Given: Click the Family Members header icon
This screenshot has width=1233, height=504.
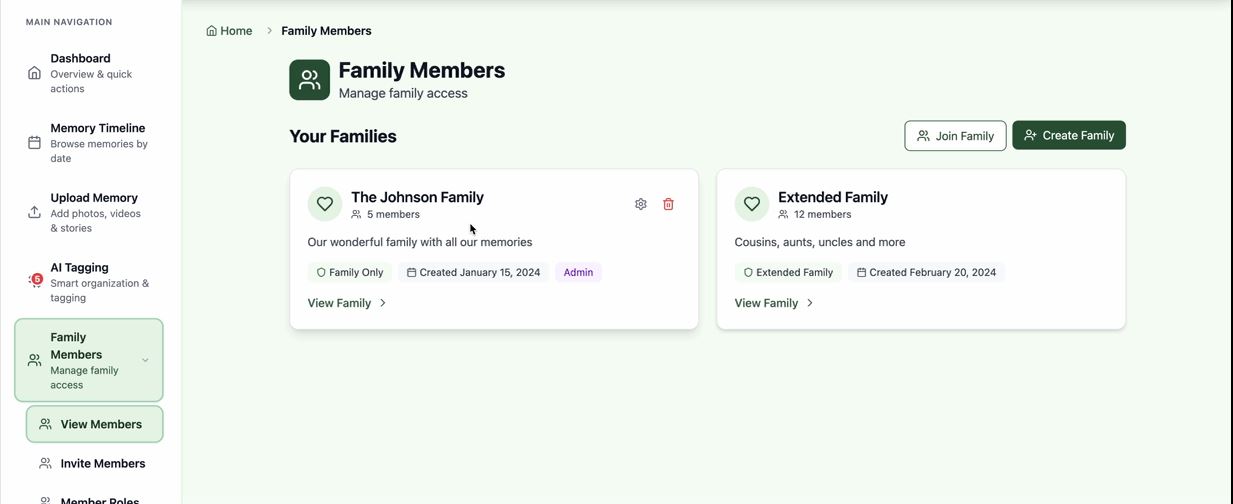Looking at the screenshot, I should click(x=310, y=80).
